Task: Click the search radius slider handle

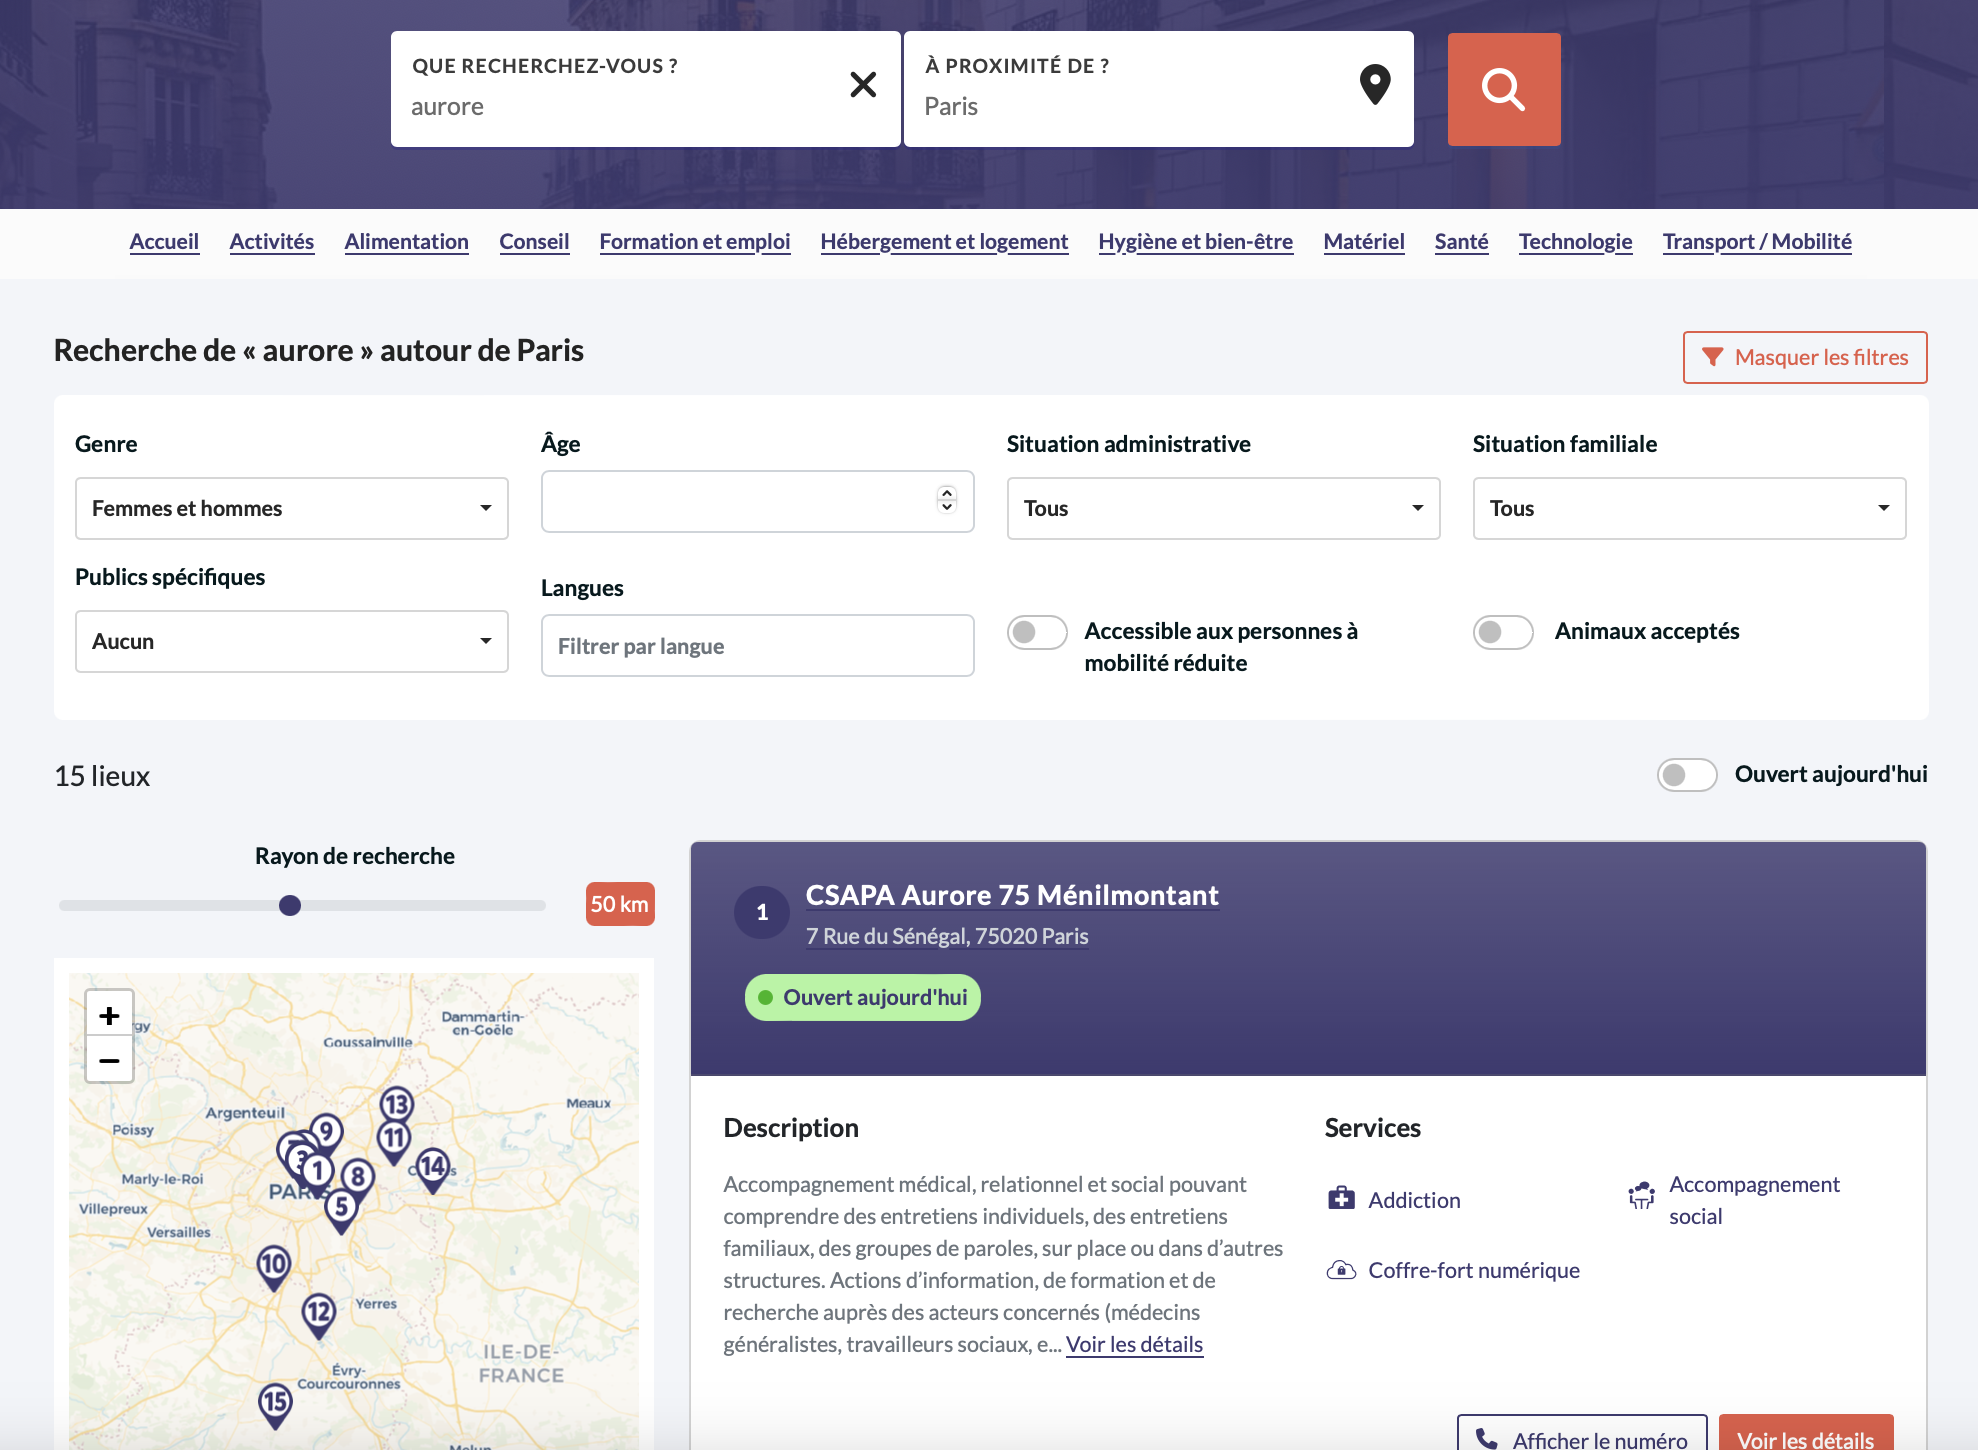Action: [x=290, y=905]
